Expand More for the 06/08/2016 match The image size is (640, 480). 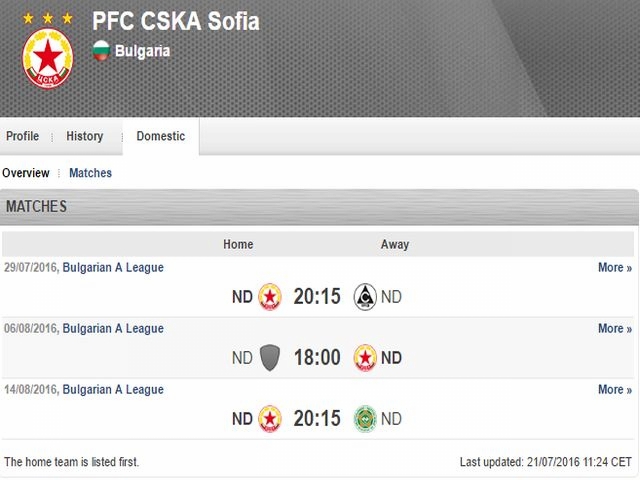point(615,328)
